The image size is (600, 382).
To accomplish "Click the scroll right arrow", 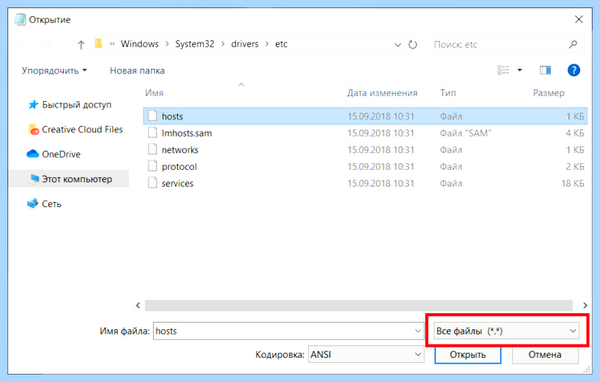I will [585, 305].
